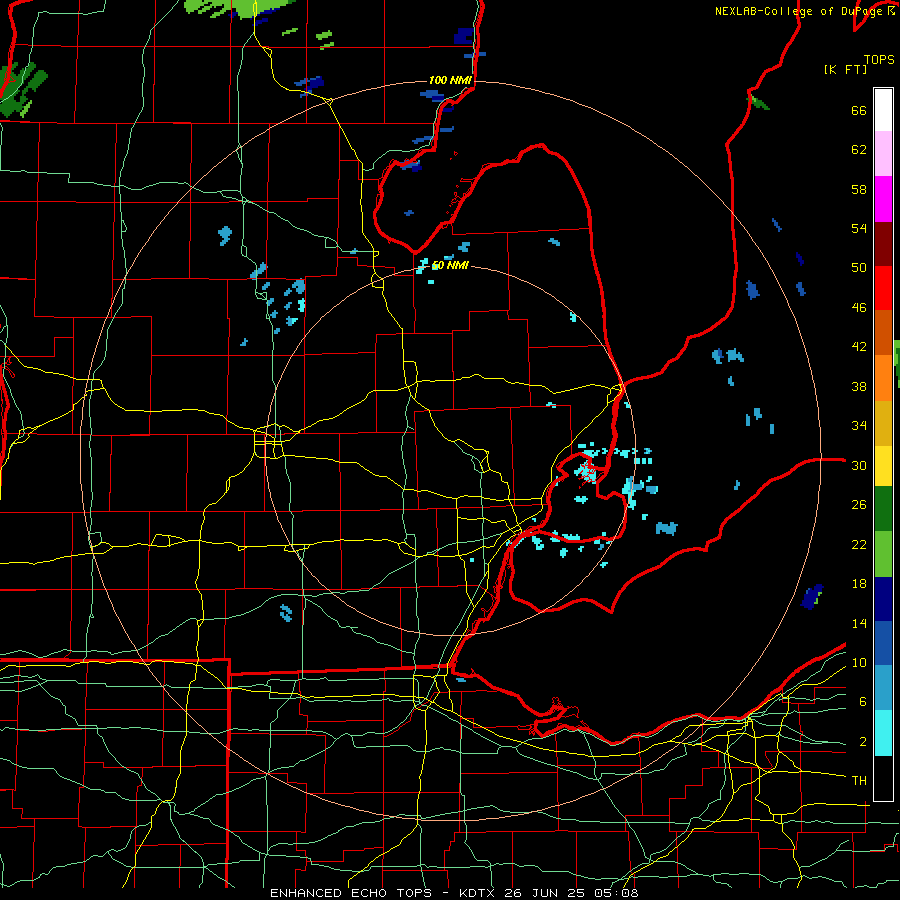Click the "05:08" timestamp in caption
Viewport: 900px width, 900px height.
coord(617,893)
